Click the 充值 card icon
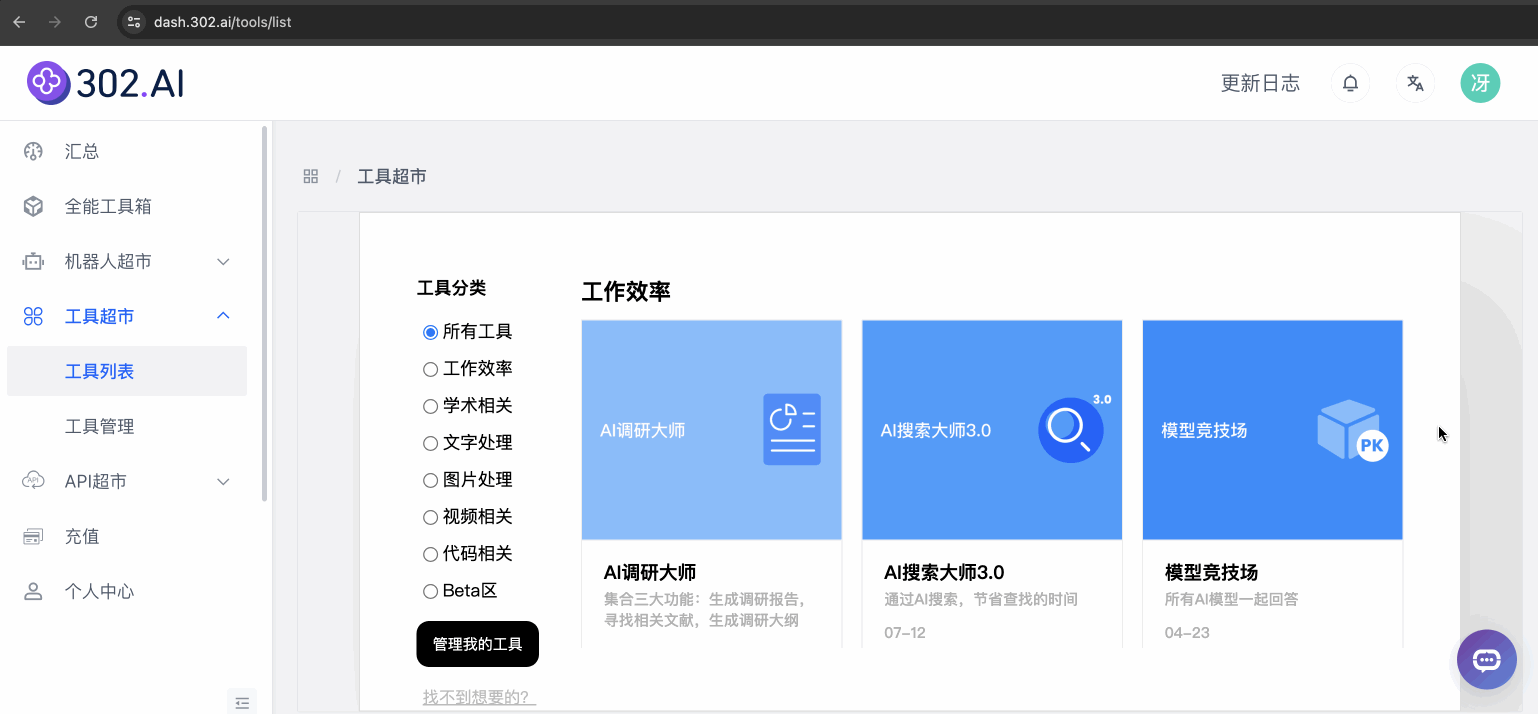 click(x=33, y=536)
